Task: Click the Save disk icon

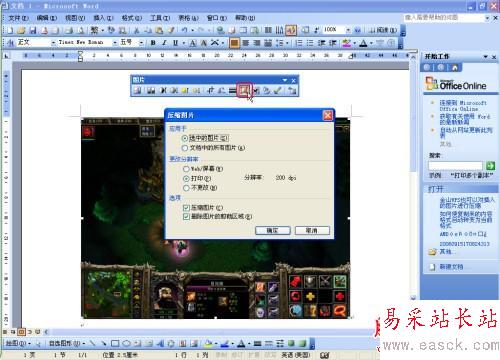Action: (x=33, y=31)
